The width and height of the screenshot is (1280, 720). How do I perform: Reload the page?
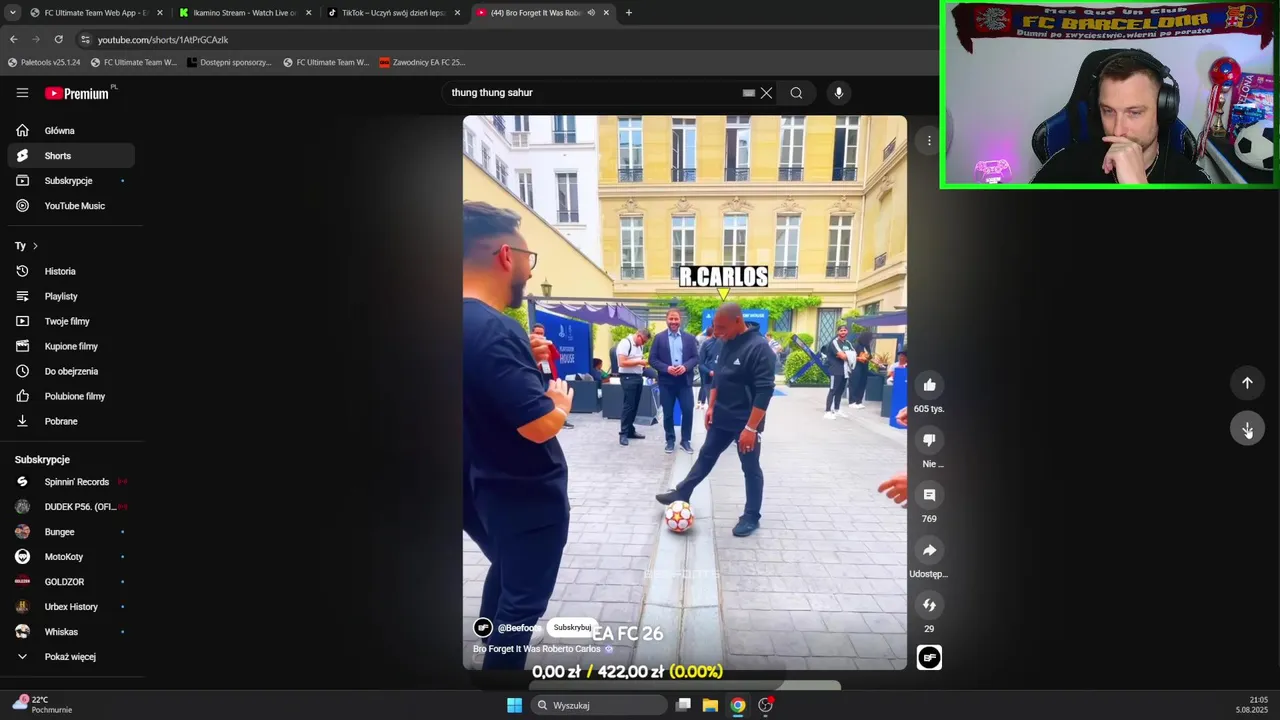click(58, 39)
